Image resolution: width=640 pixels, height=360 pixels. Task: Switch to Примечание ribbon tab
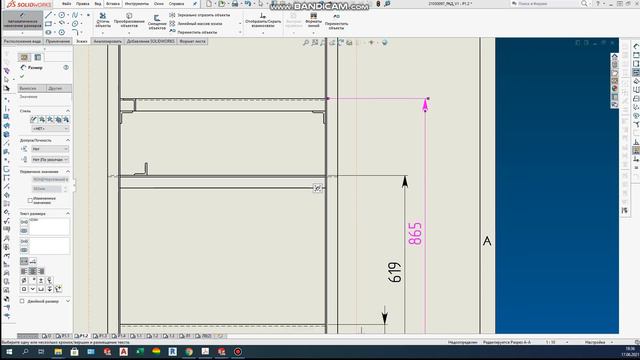click(58, 41)
